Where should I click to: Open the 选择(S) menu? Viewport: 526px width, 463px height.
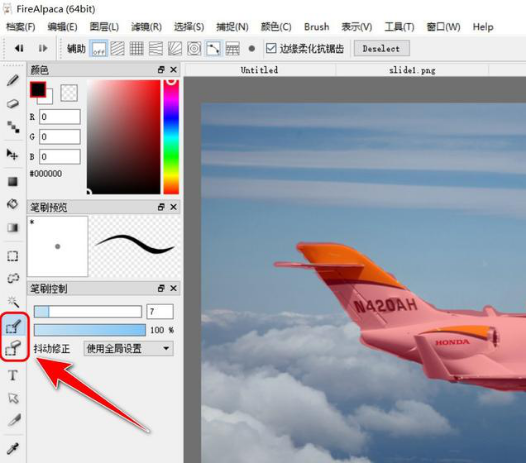coord(189,27)
